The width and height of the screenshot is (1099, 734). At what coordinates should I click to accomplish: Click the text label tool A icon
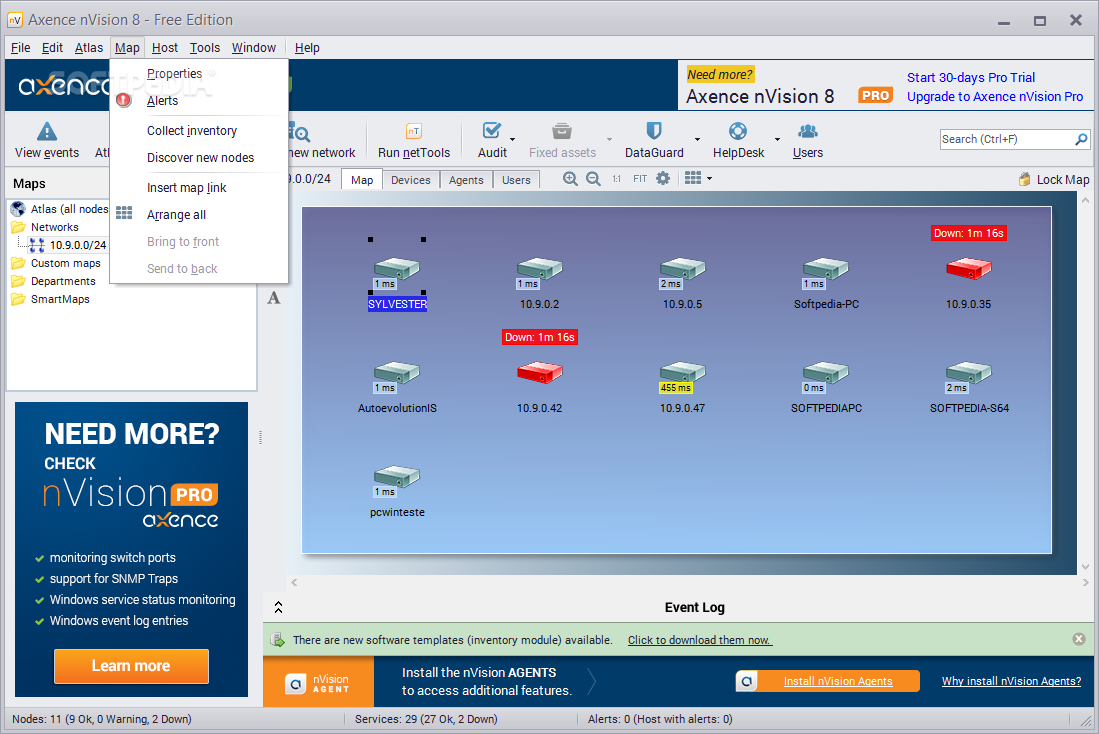[274, 298]
